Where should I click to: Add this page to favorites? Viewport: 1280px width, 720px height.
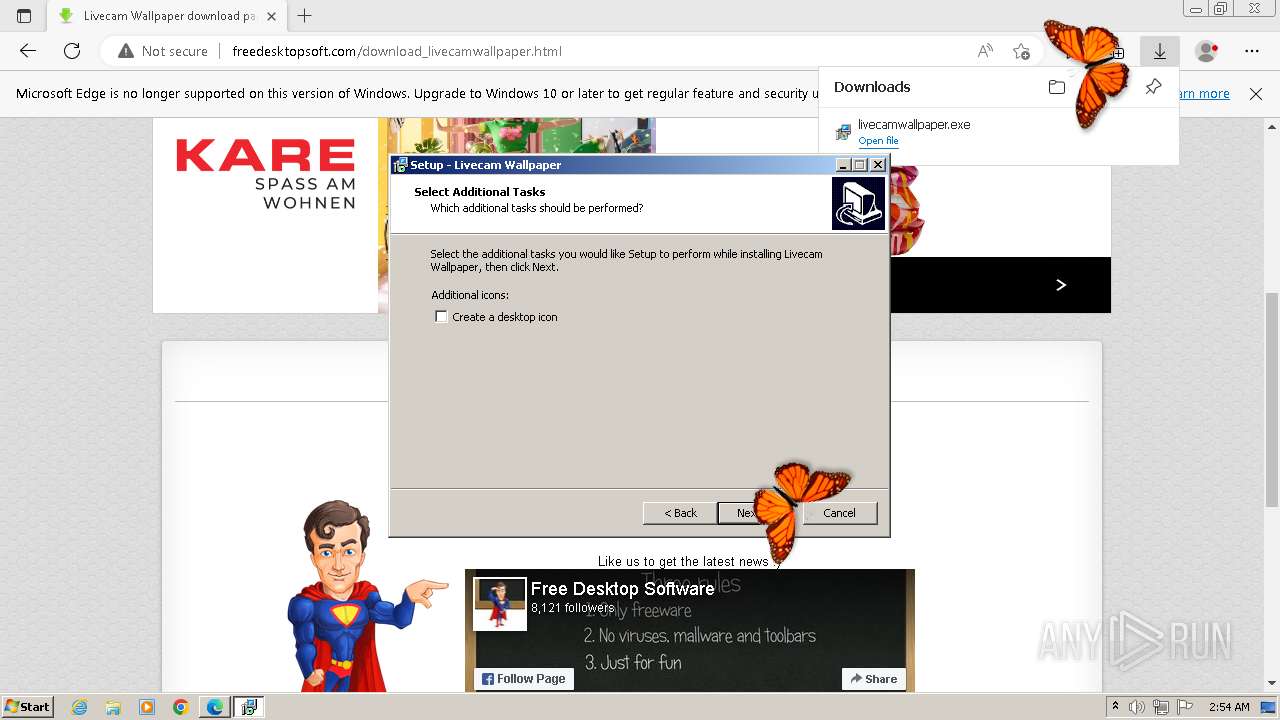1021,51
